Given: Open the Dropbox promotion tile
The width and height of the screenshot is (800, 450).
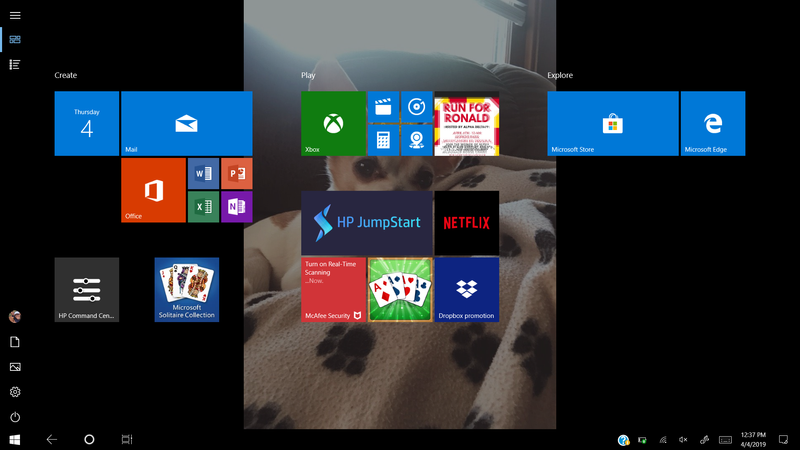Looking at the screenshot, I should click(x=467, y=290).
